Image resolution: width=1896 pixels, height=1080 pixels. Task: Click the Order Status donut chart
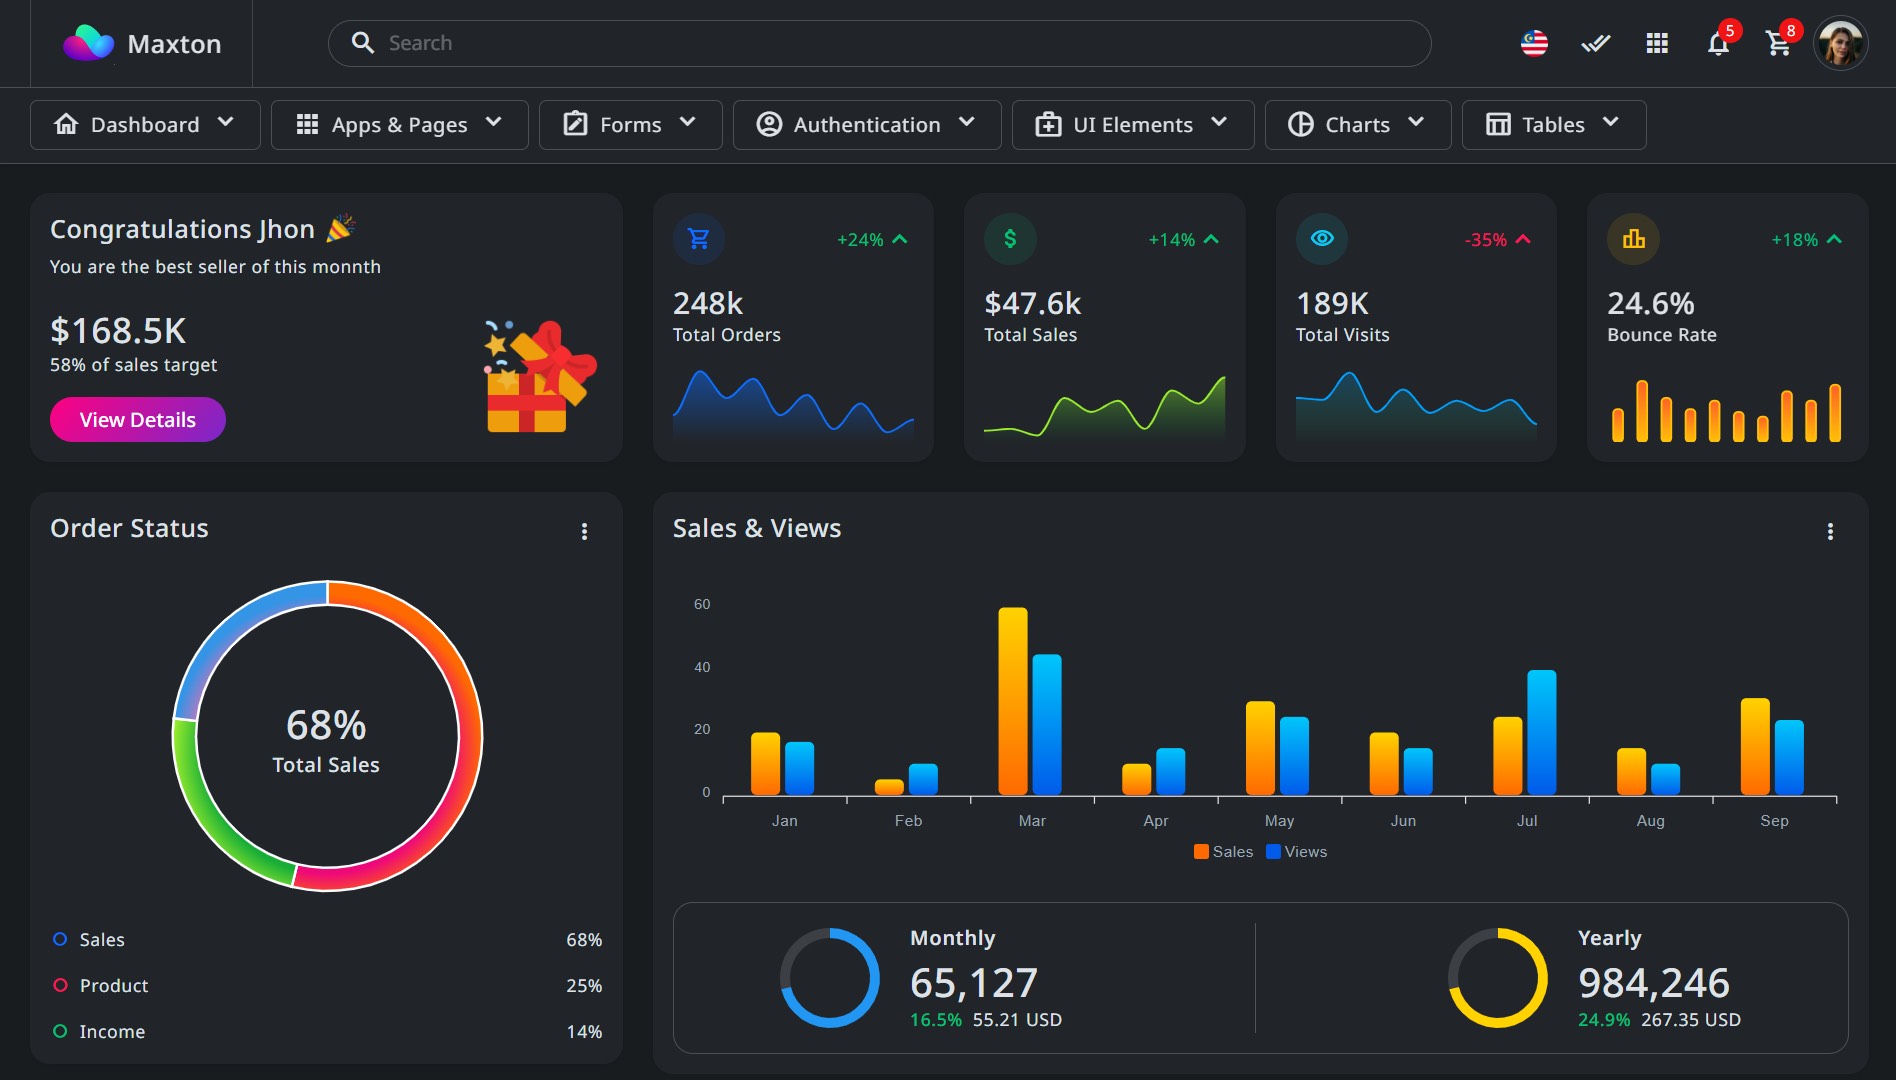tap(327, 736)
